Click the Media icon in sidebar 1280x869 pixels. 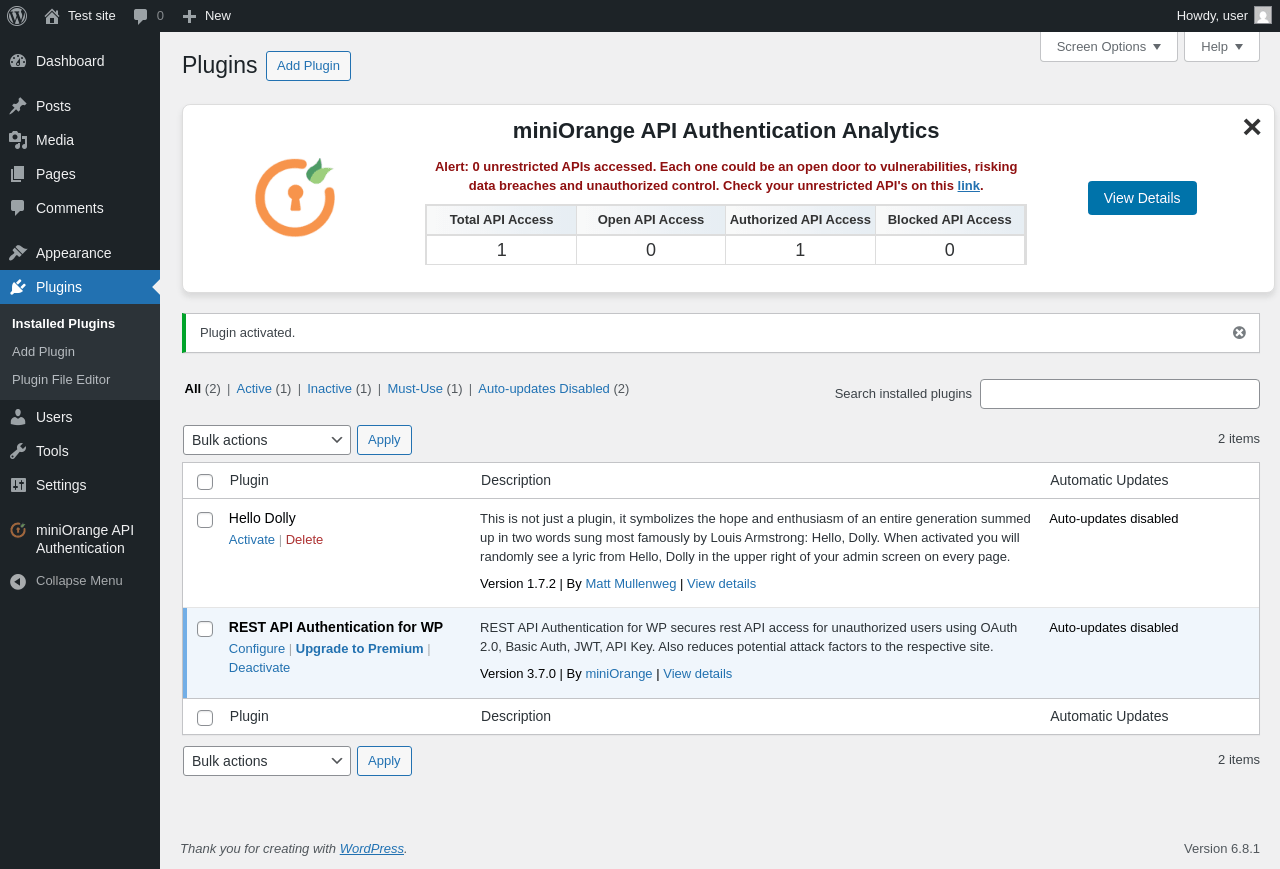click(18, 140)
